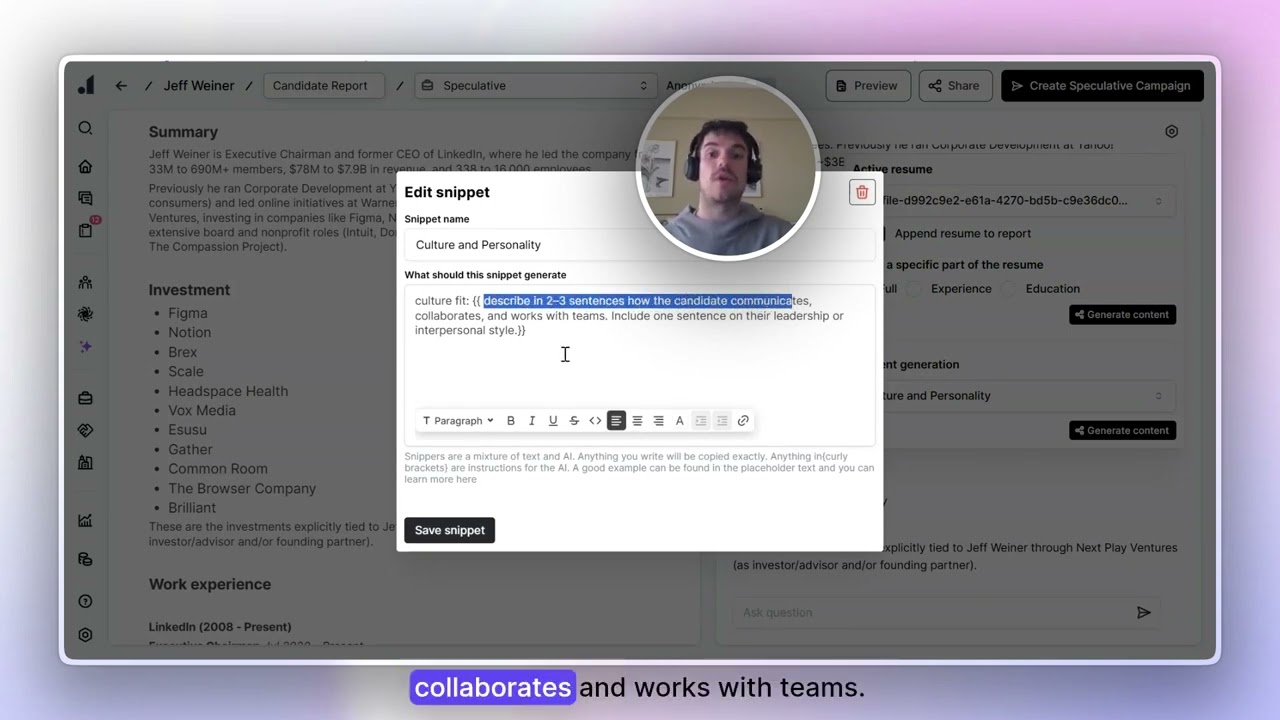Open the right panel settings hexagon icon
The width and height of the screenshot is (1280, 720).
pos(1171,131)
